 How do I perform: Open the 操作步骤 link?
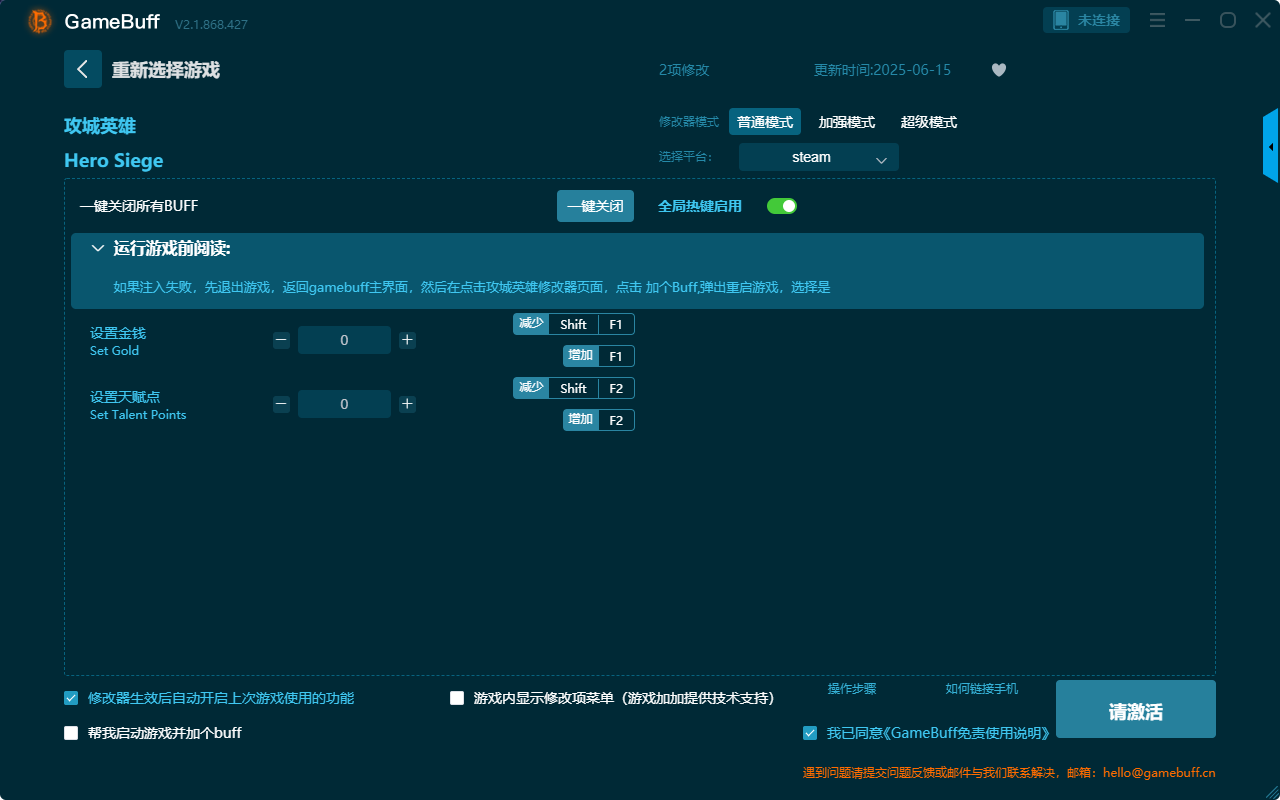[x=852, y=689]
